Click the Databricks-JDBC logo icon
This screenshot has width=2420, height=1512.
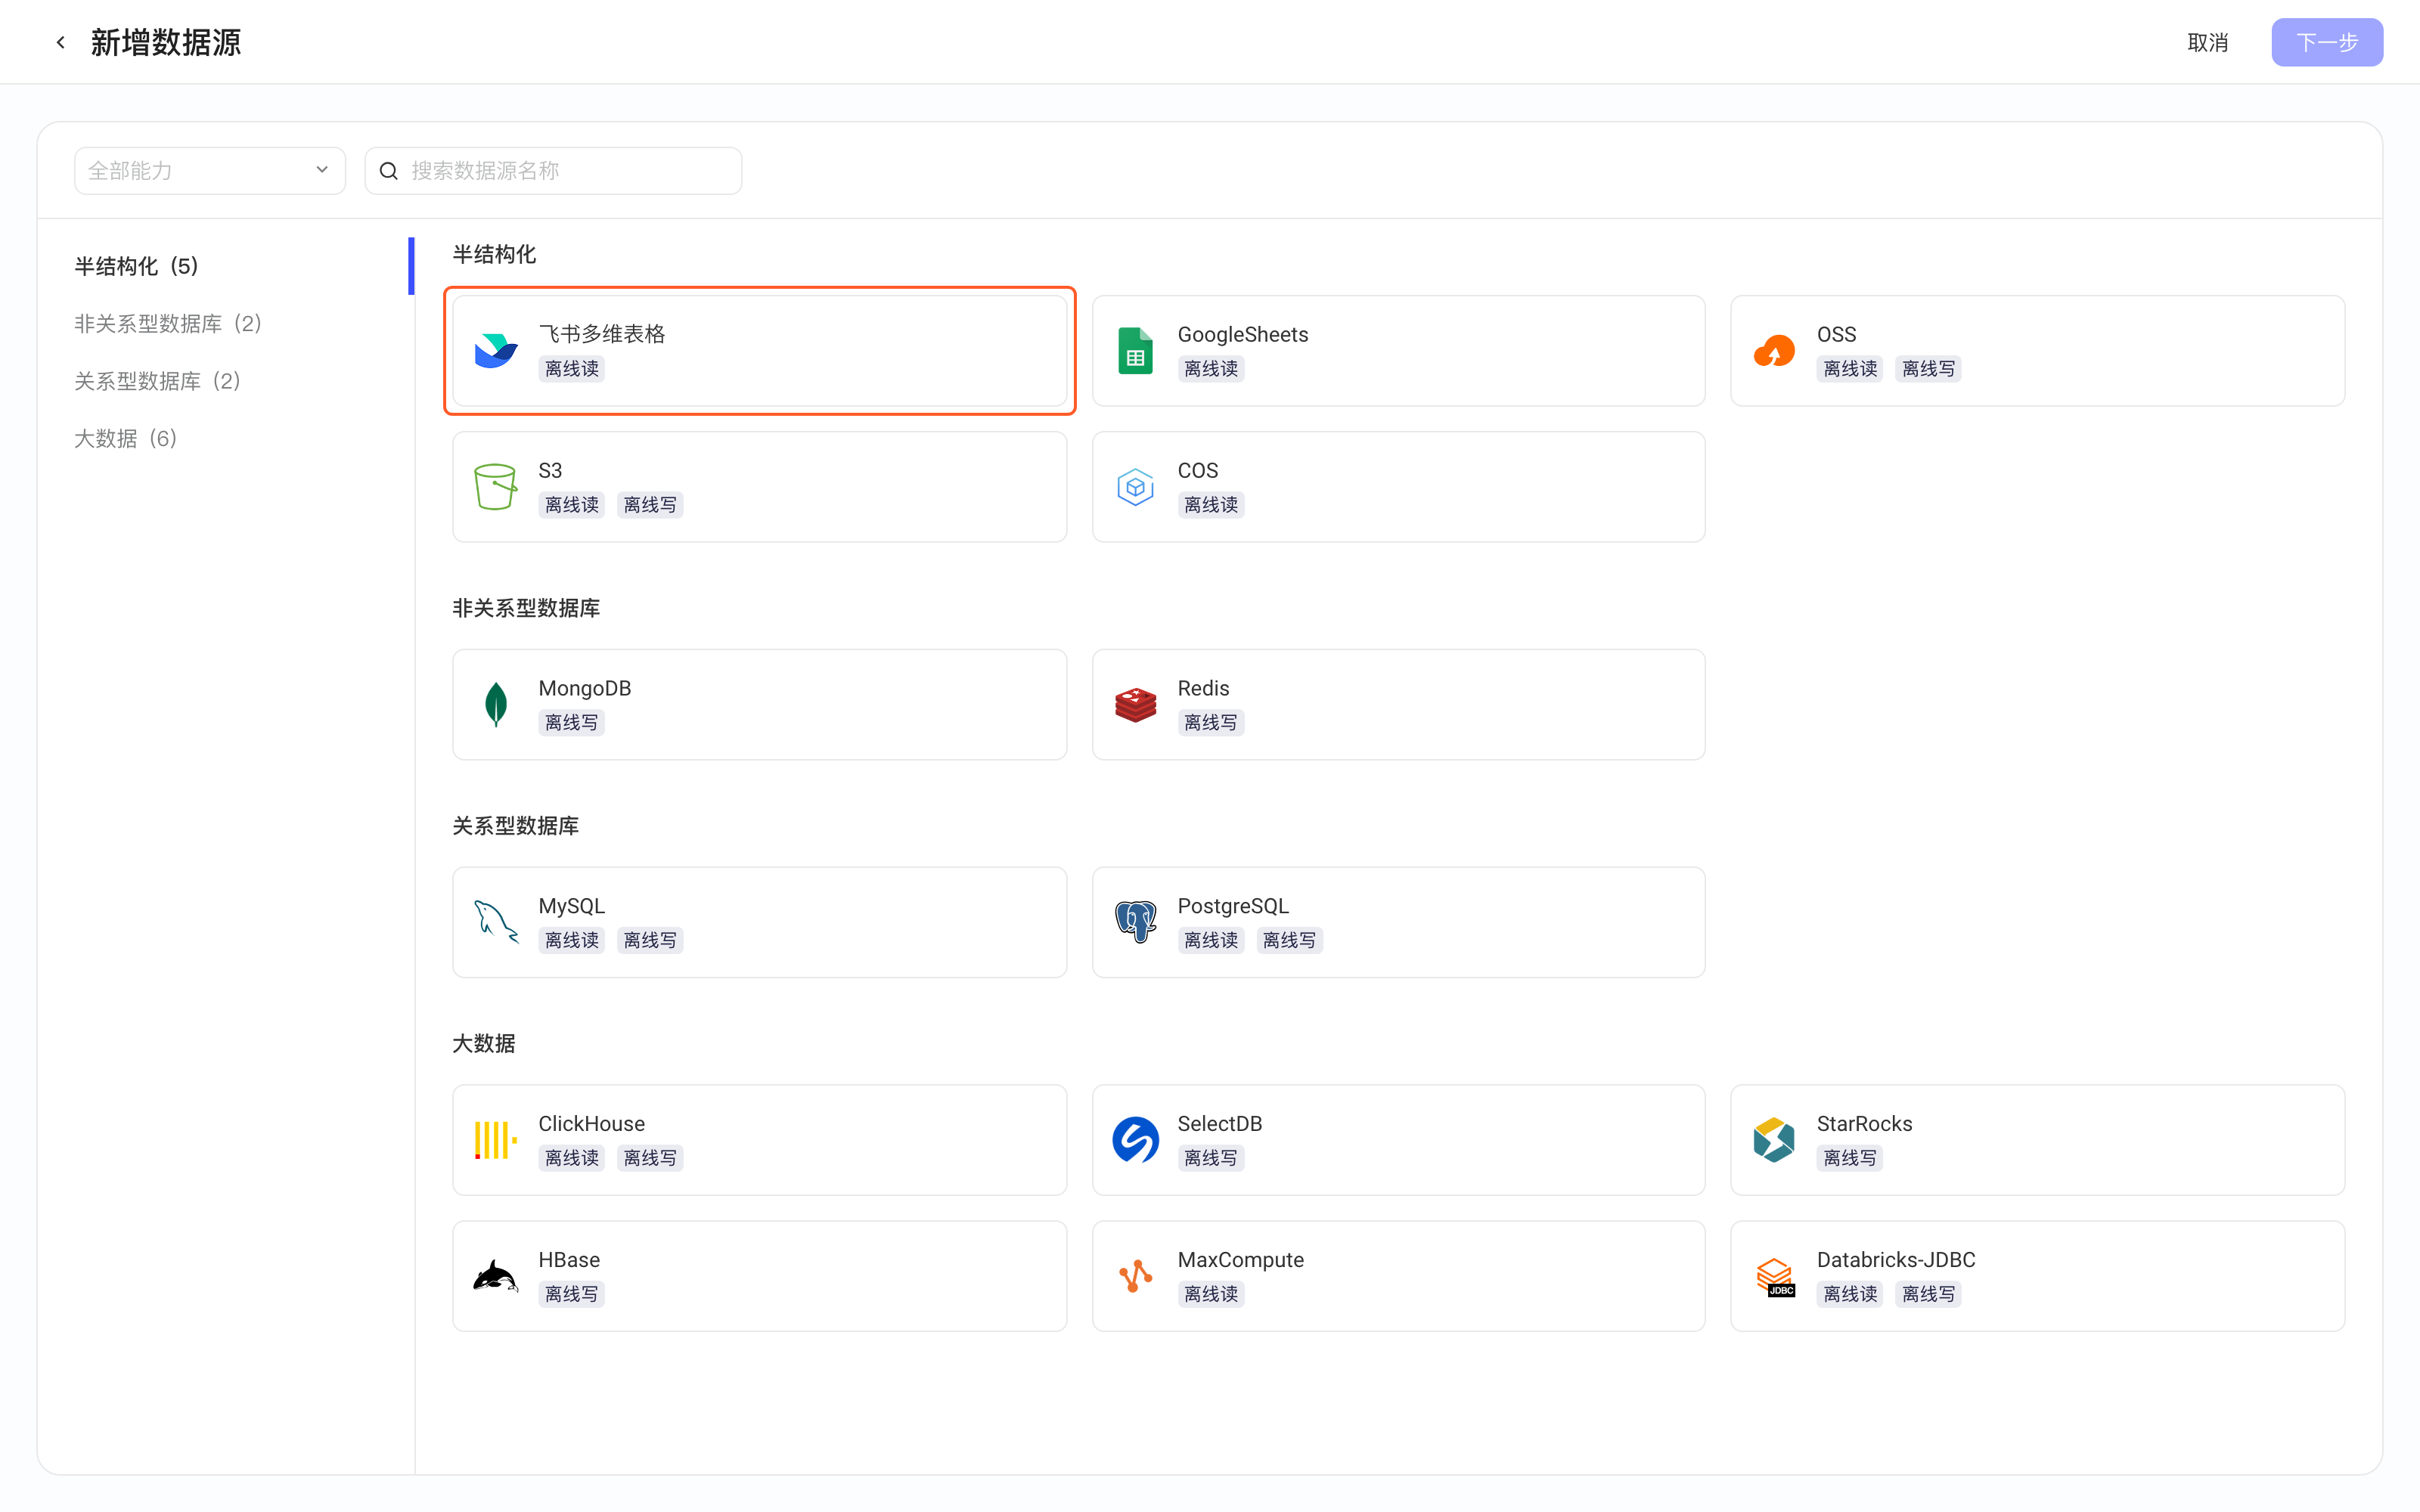1775,1277
